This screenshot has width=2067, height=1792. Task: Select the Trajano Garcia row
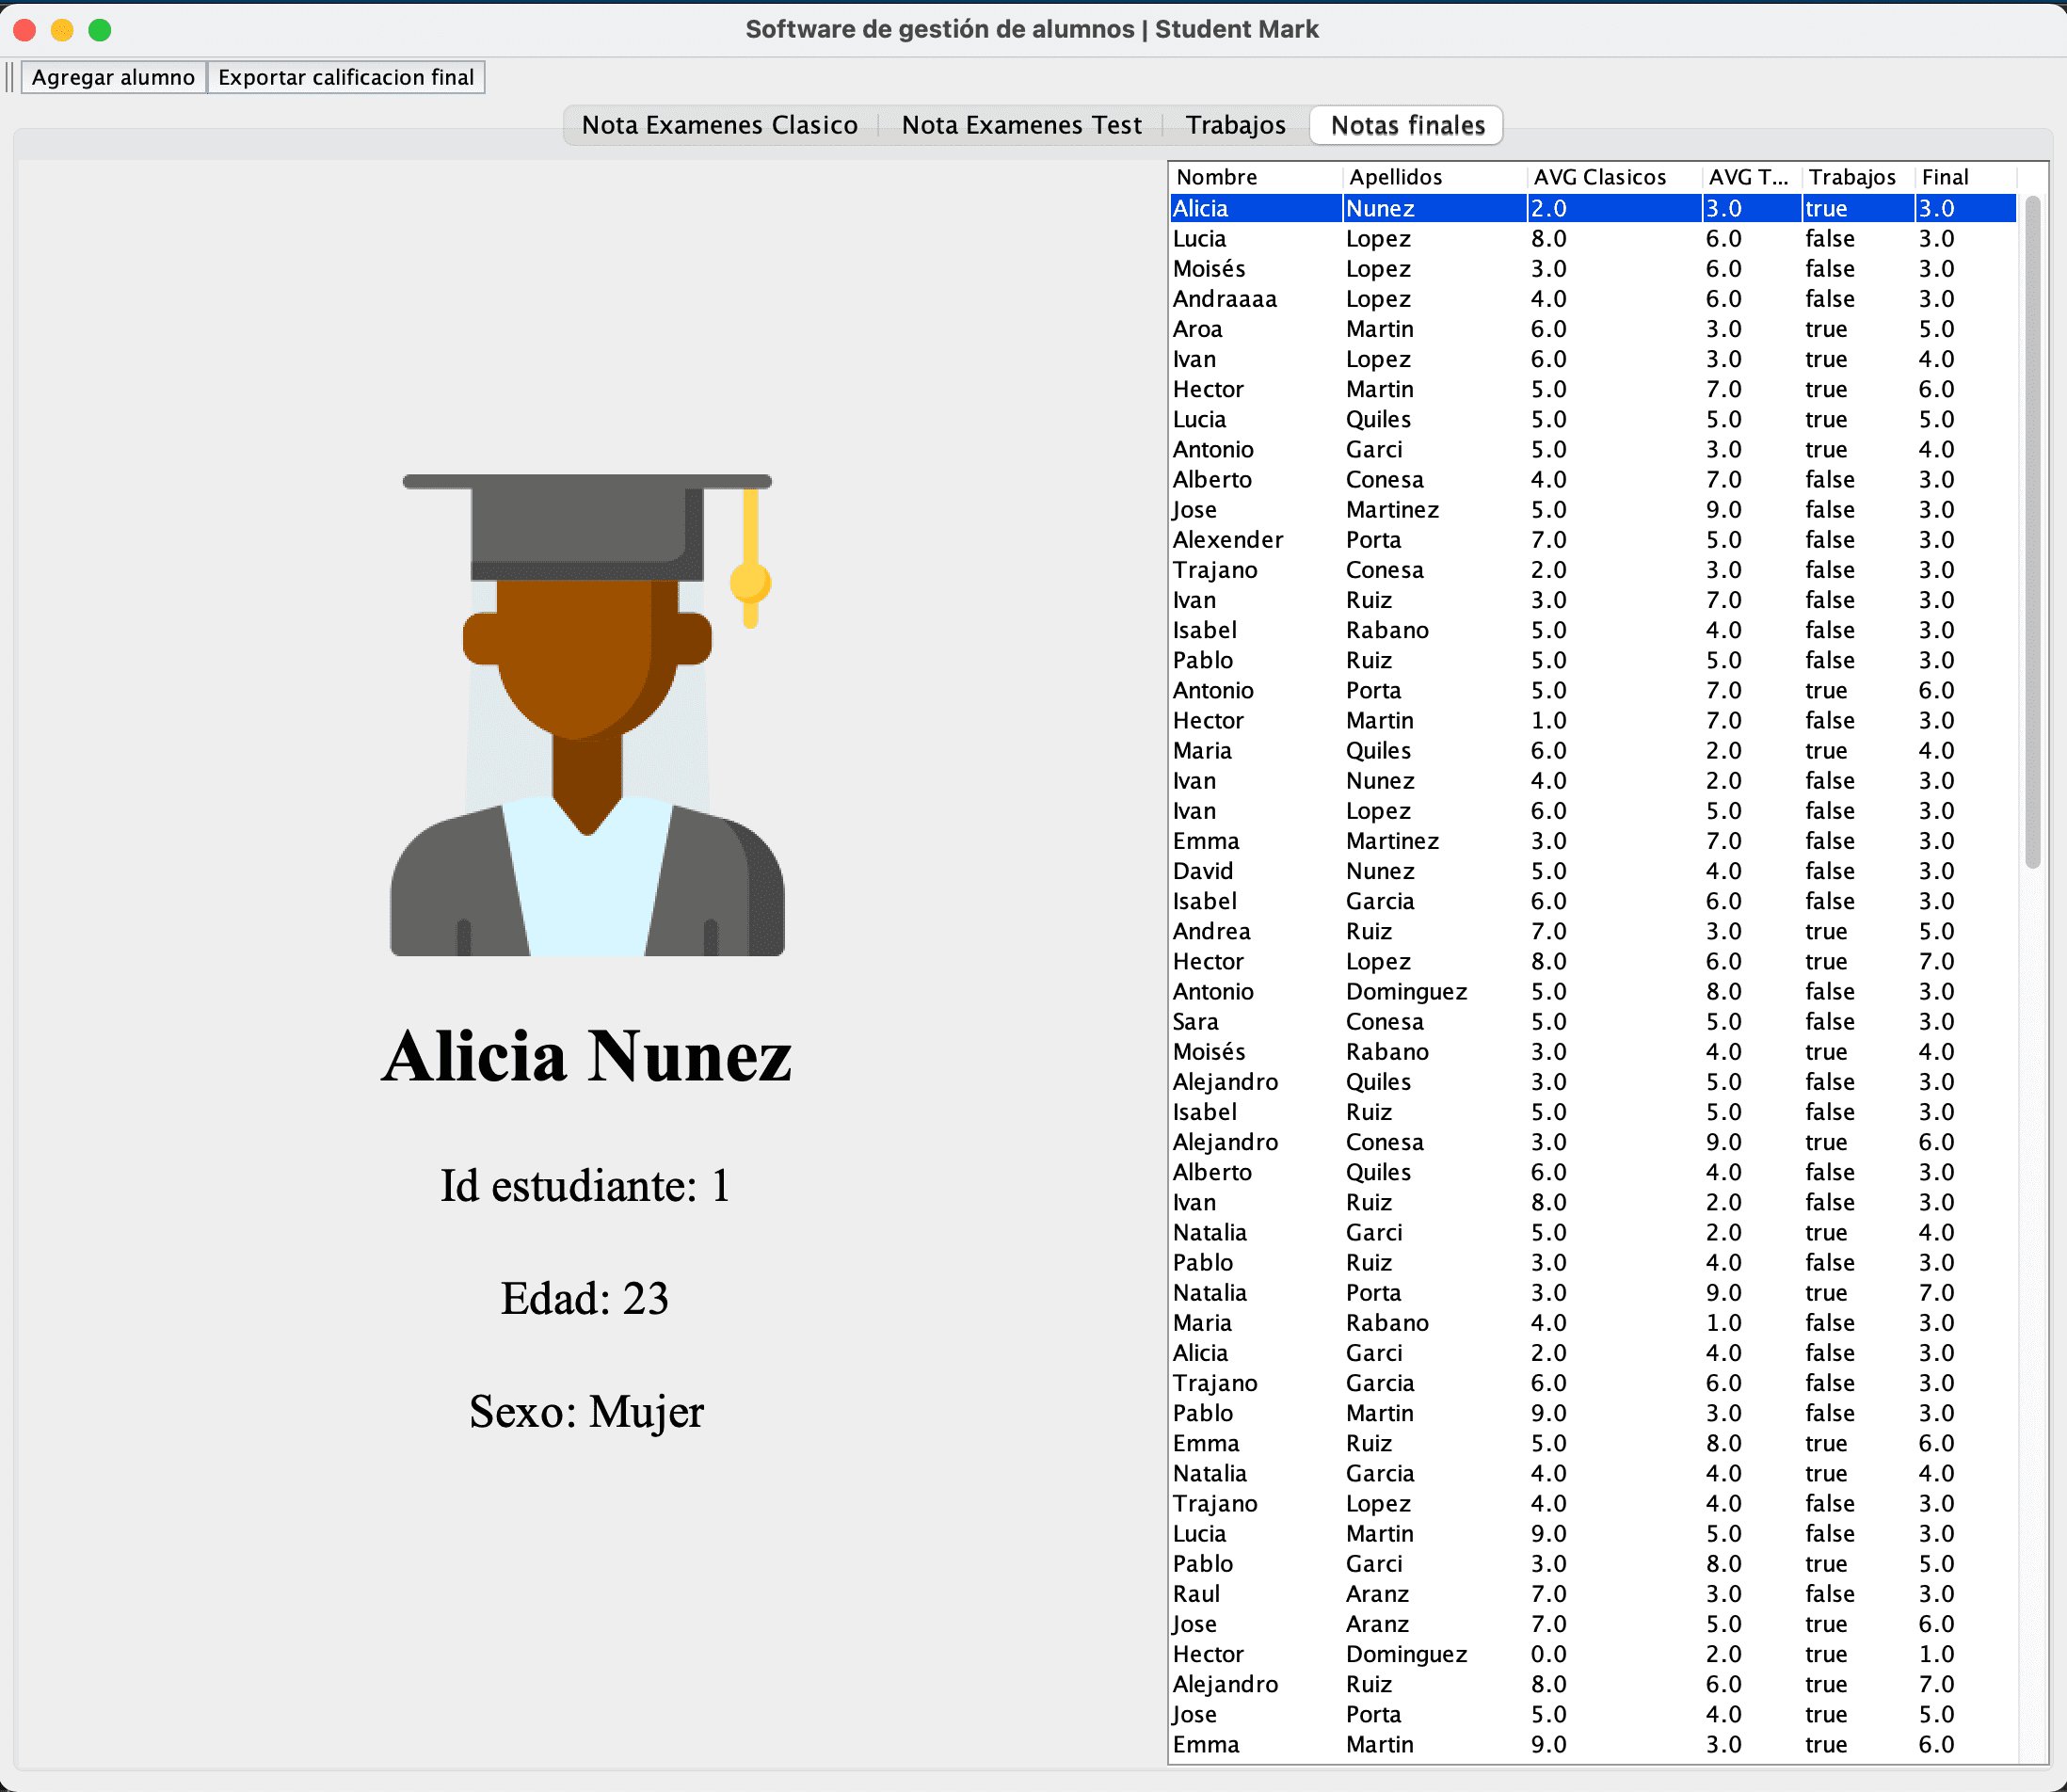(x=1593, y=1383)
